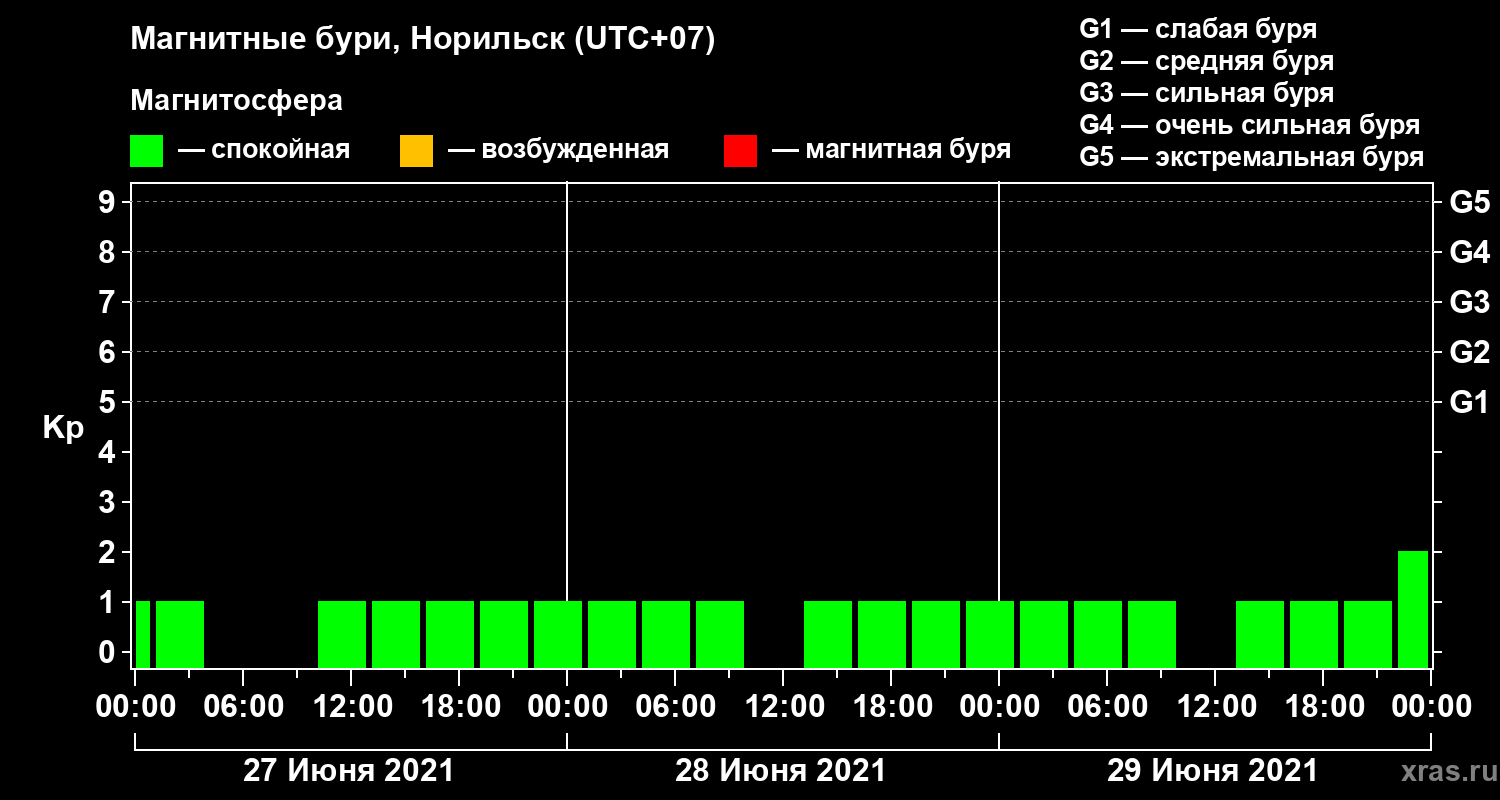Click the Kp 1 bar at 06:00 on 28 June

point(666,634)
